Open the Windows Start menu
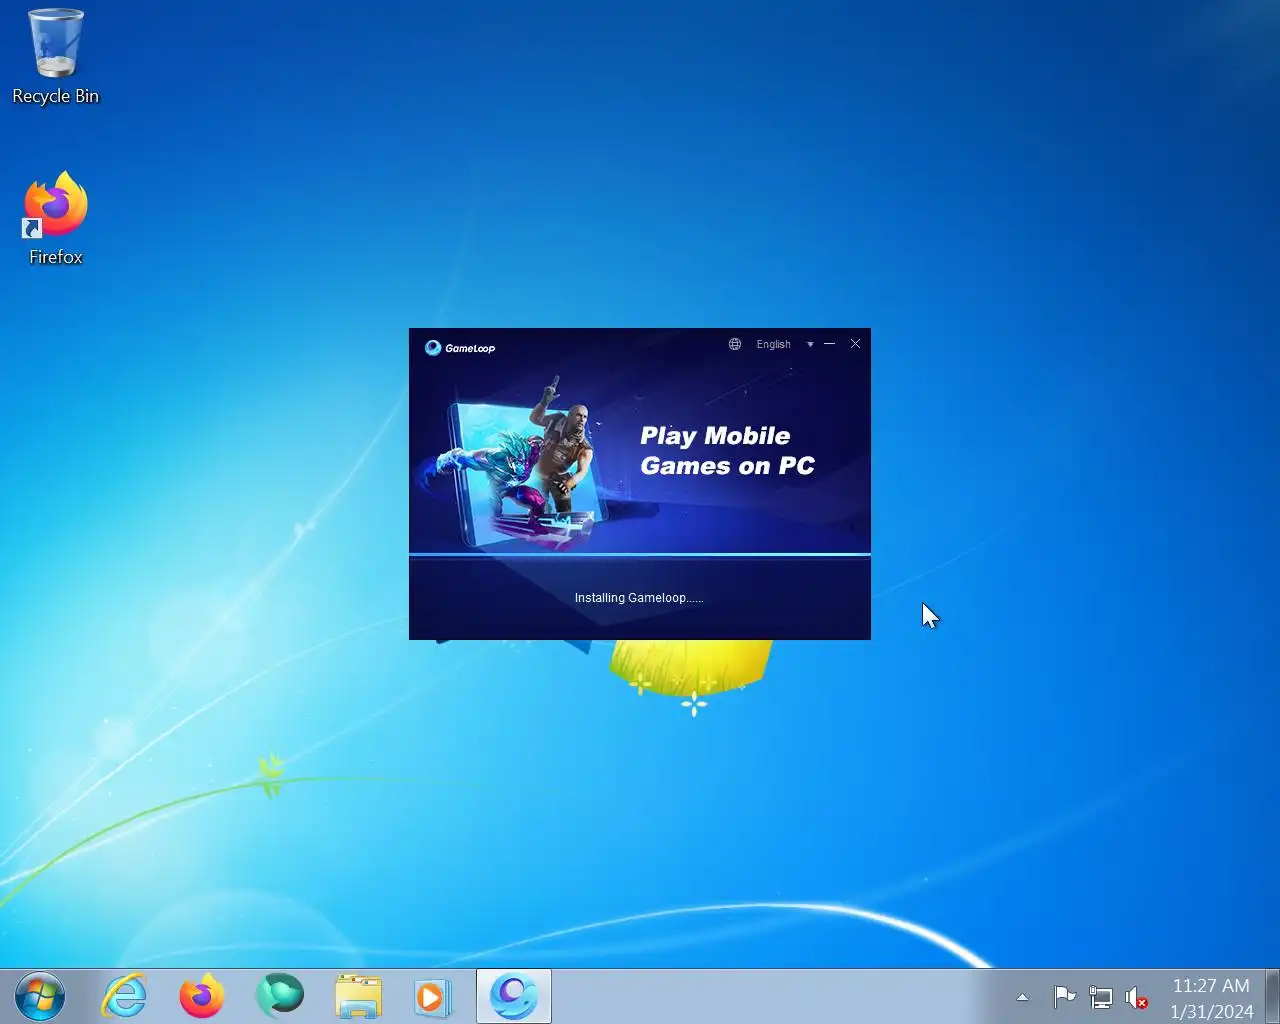1280x1024 pixels. pos(40,996)
